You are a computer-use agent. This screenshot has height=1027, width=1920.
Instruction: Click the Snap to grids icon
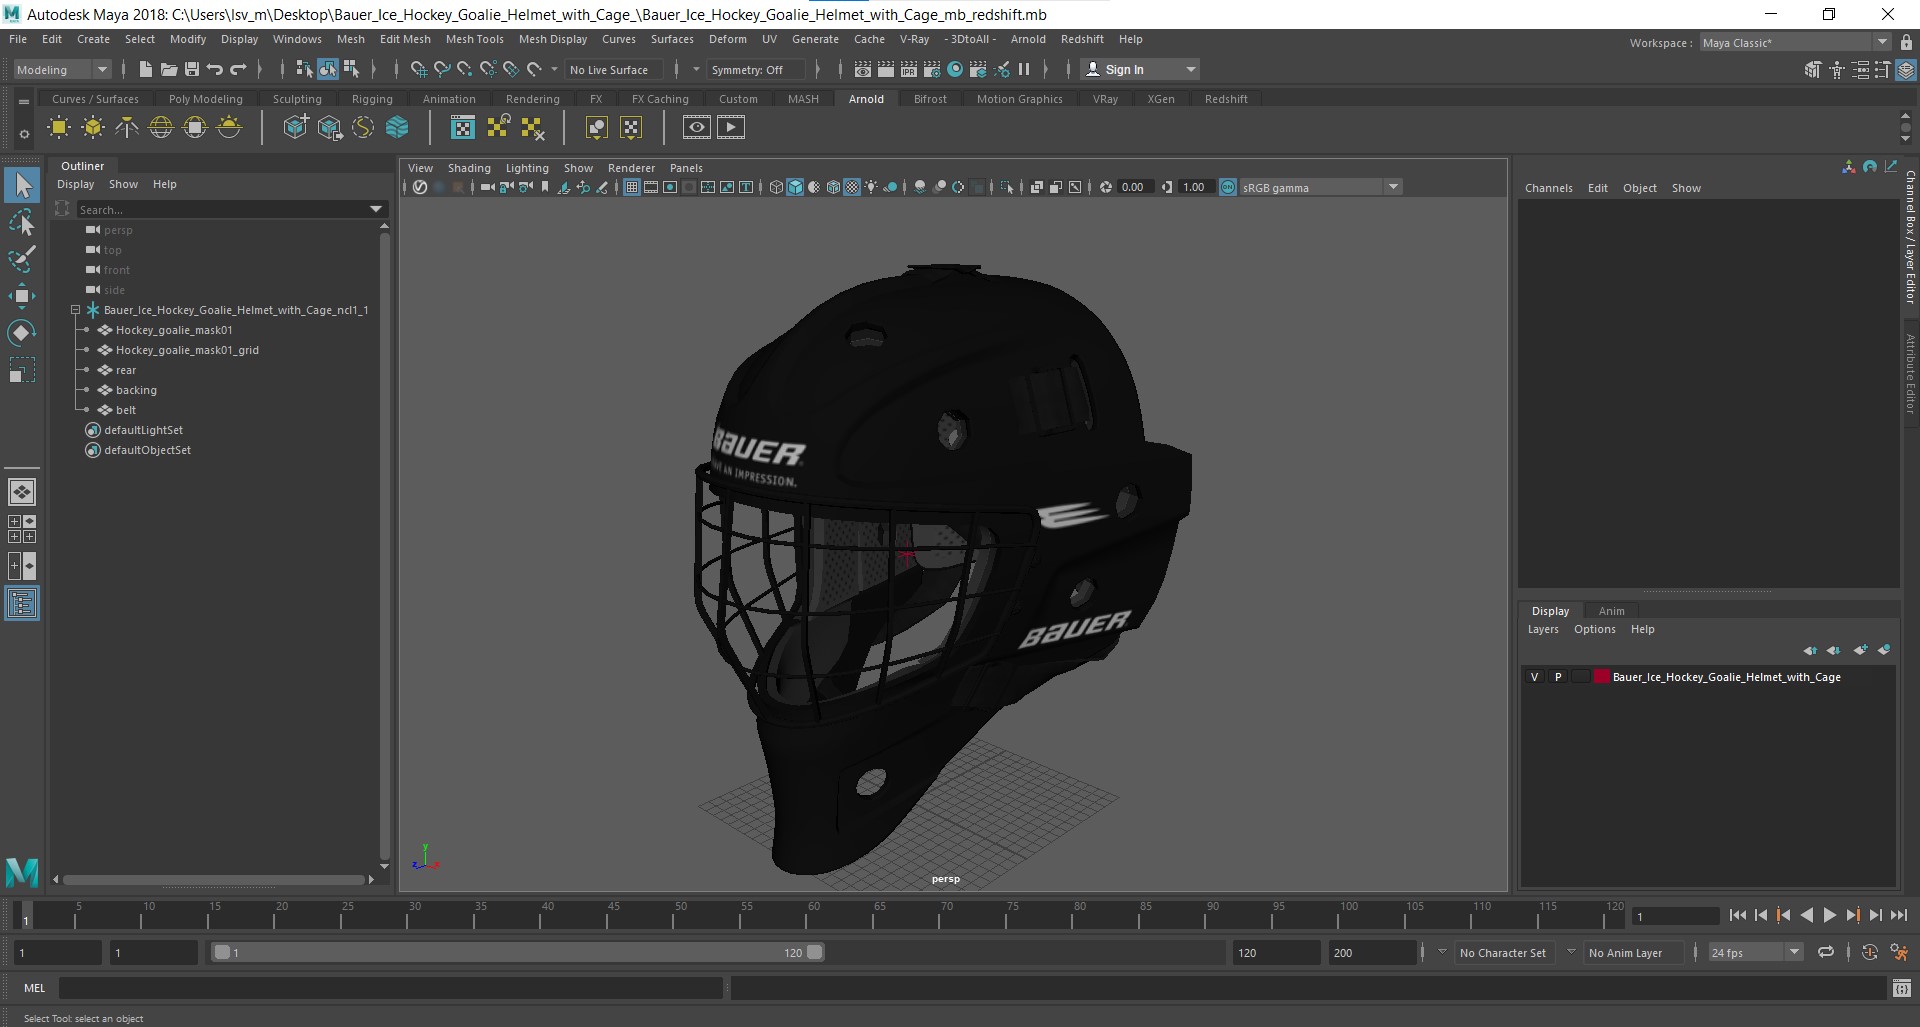point(418,69)
